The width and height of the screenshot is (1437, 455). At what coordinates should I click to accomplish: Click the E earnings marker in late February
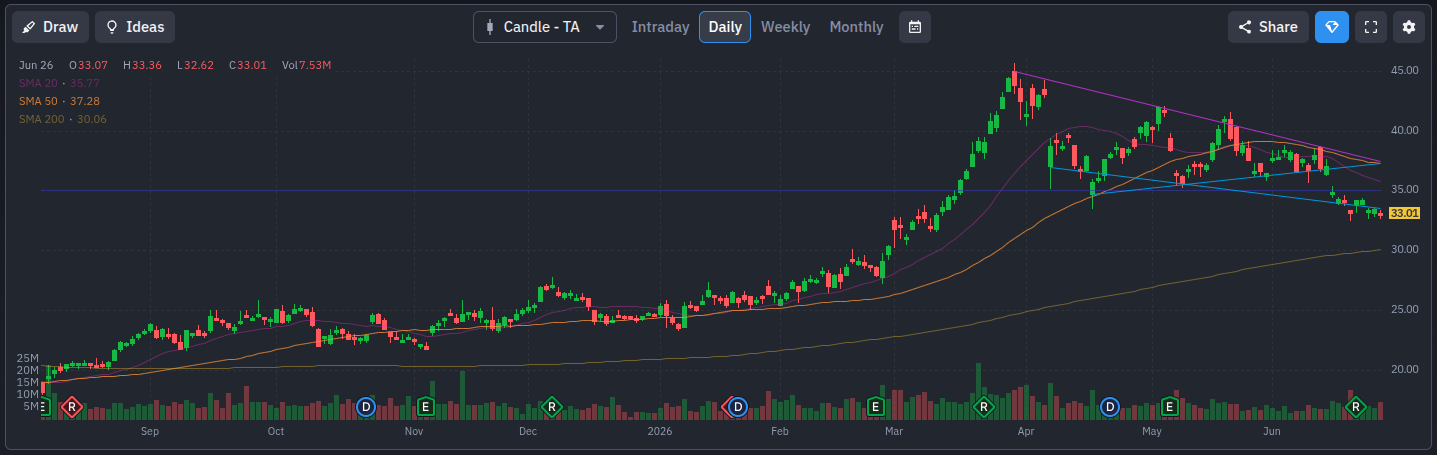coord(875,407)
